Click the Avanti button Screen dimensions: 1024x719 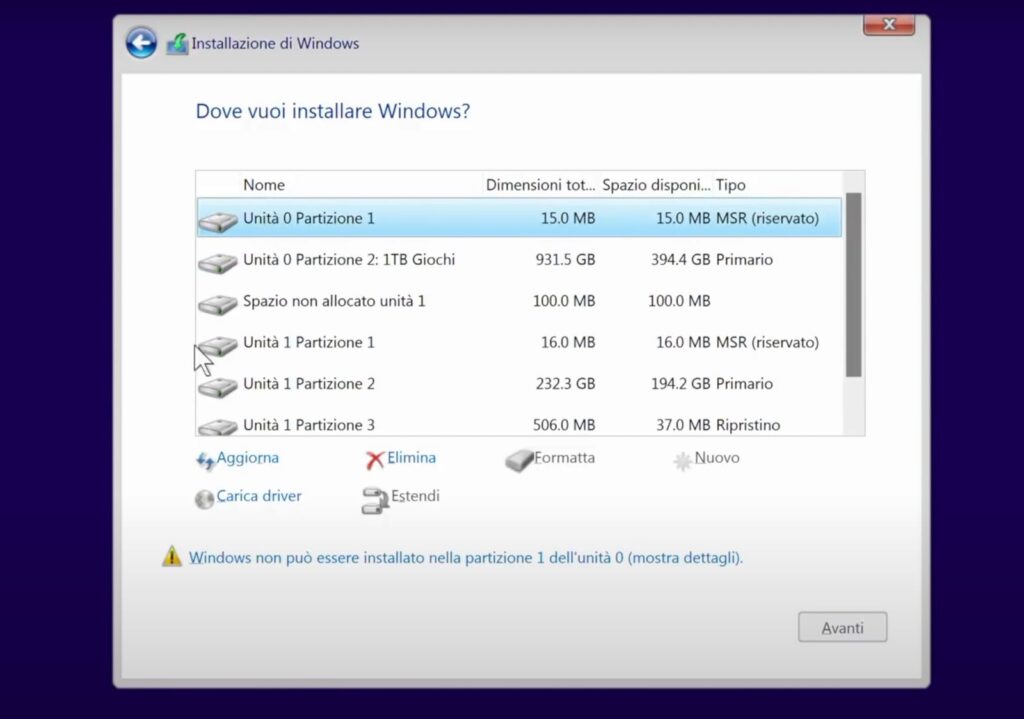point(842,627)
